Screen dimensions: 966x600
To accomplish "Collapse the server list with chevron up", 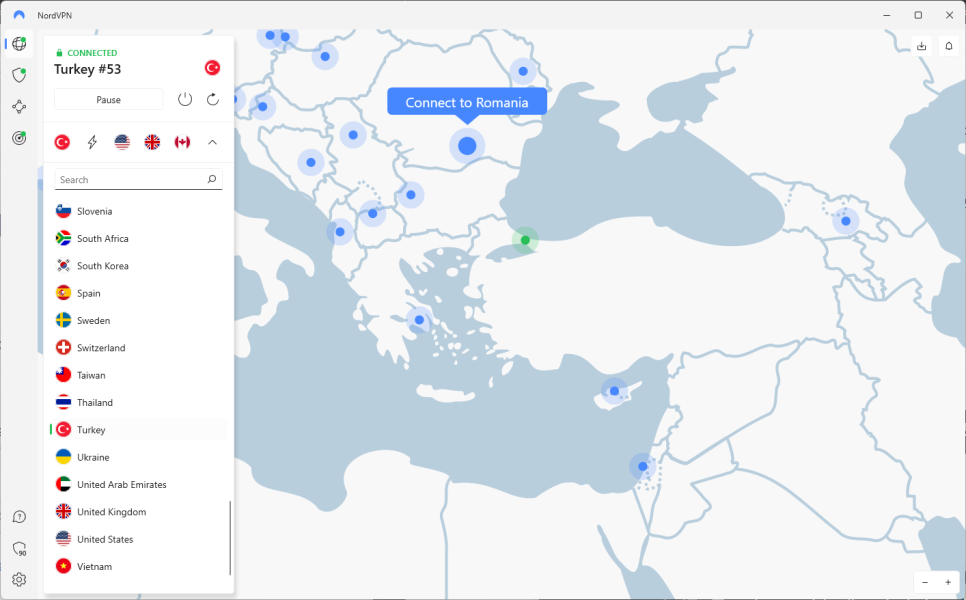I will pyautogui.click(x=213, y=142).
